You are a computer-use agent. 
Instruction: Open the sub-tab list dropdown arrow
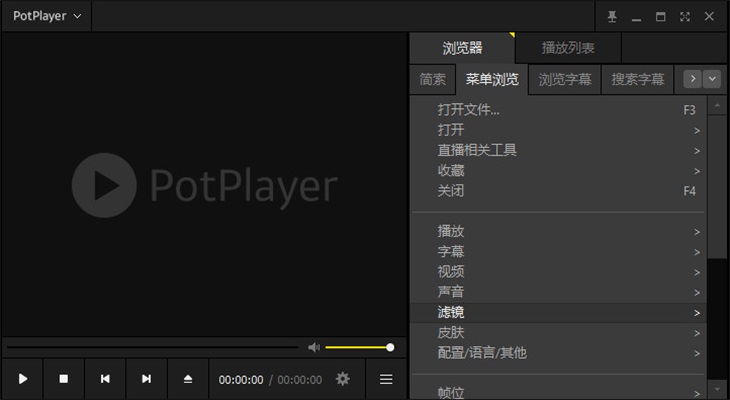point(712,79)
